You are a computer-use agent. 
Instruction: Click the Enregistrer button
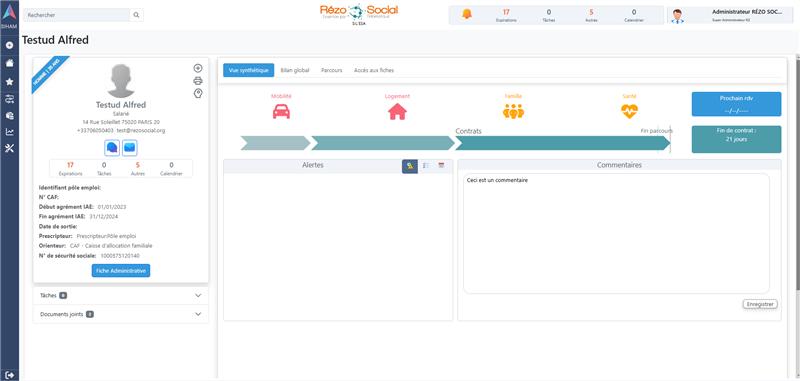pos(760,304)
